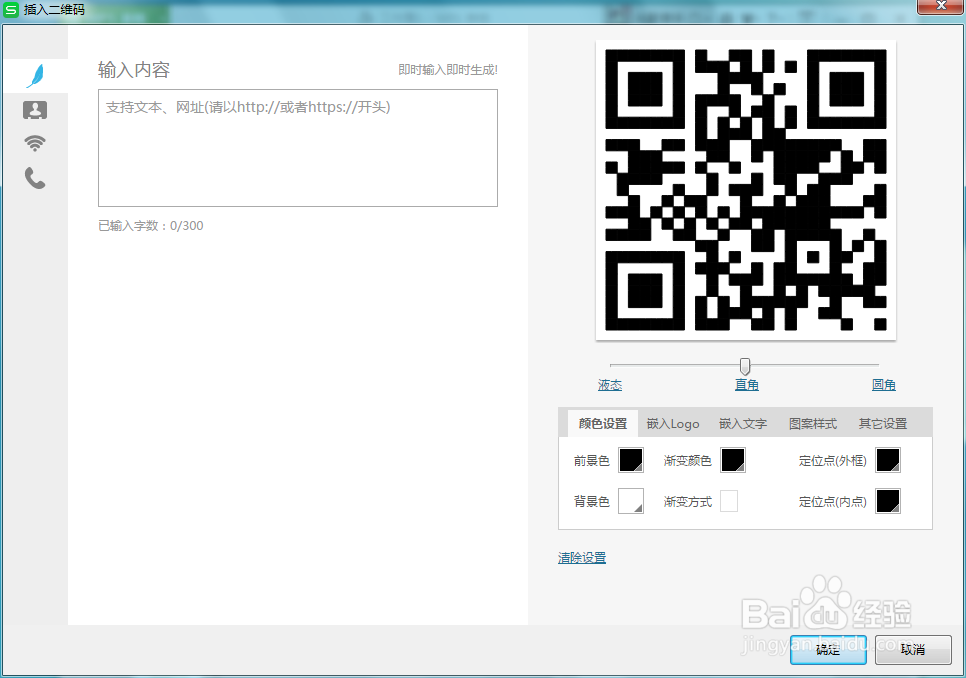Choose the WiFi icon in sidebar
The width and height of the screenshot is (966, 678).
pyautogui.click(x=35, y=143)
